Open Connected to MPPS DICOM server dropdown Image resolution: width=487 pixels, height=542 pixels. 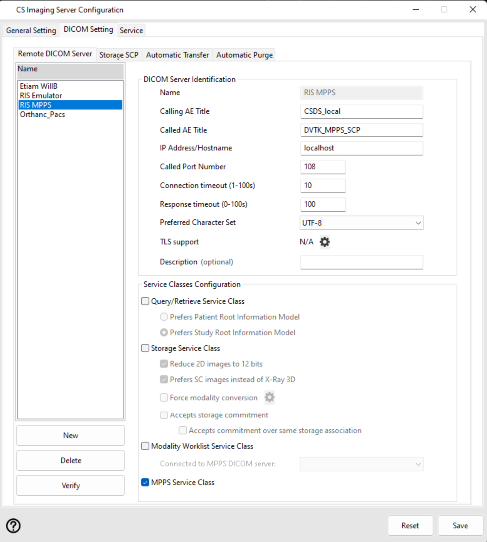[361, 464]
